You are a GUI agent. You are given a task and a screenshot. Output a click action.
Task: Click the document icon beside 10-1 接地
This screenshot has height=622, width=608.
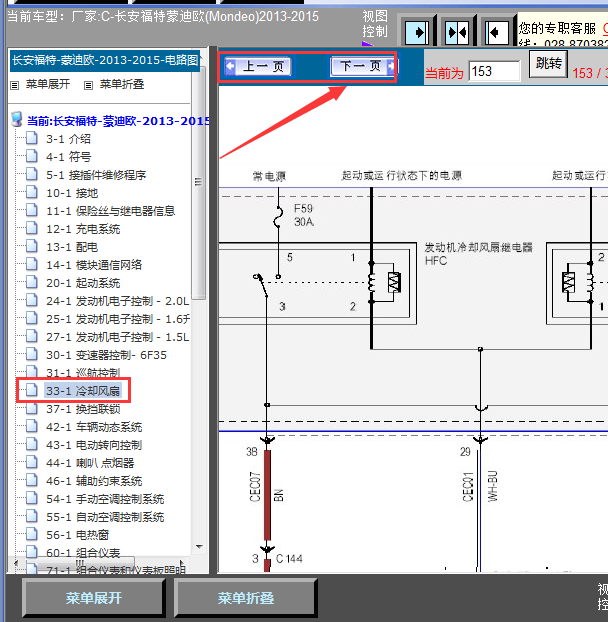click(x=32, y=192)
